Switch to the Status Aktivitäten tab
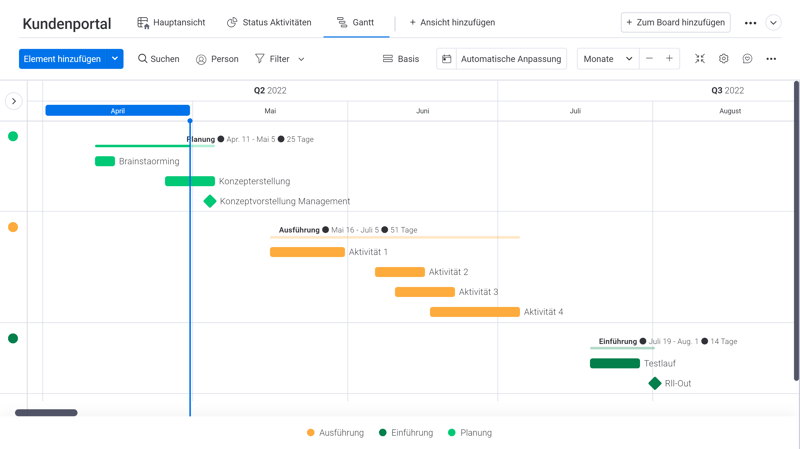 (x=269, y=22)
